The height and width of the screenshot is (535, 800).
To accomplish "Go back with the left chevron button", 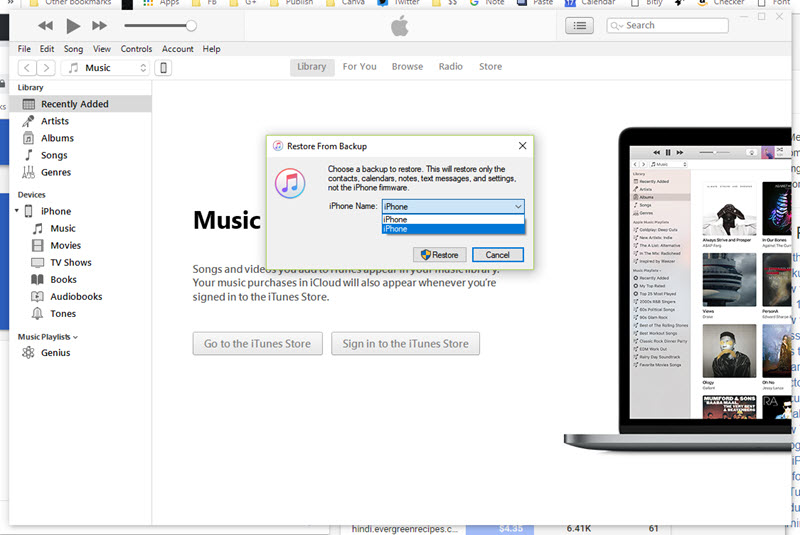I will click(x=27, y=68).
